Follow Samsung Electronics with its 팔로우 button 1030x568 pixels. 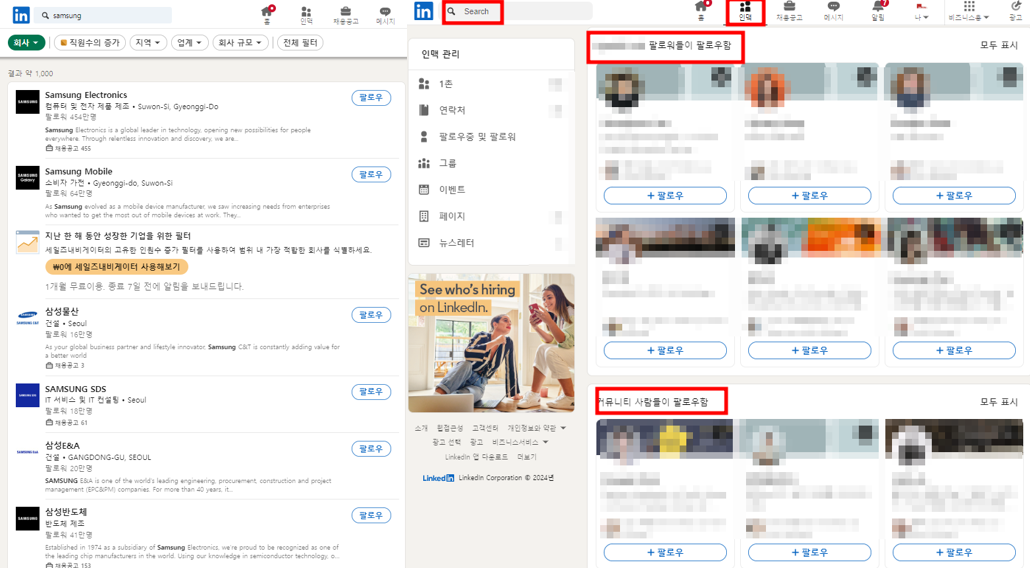pos(370,98)
